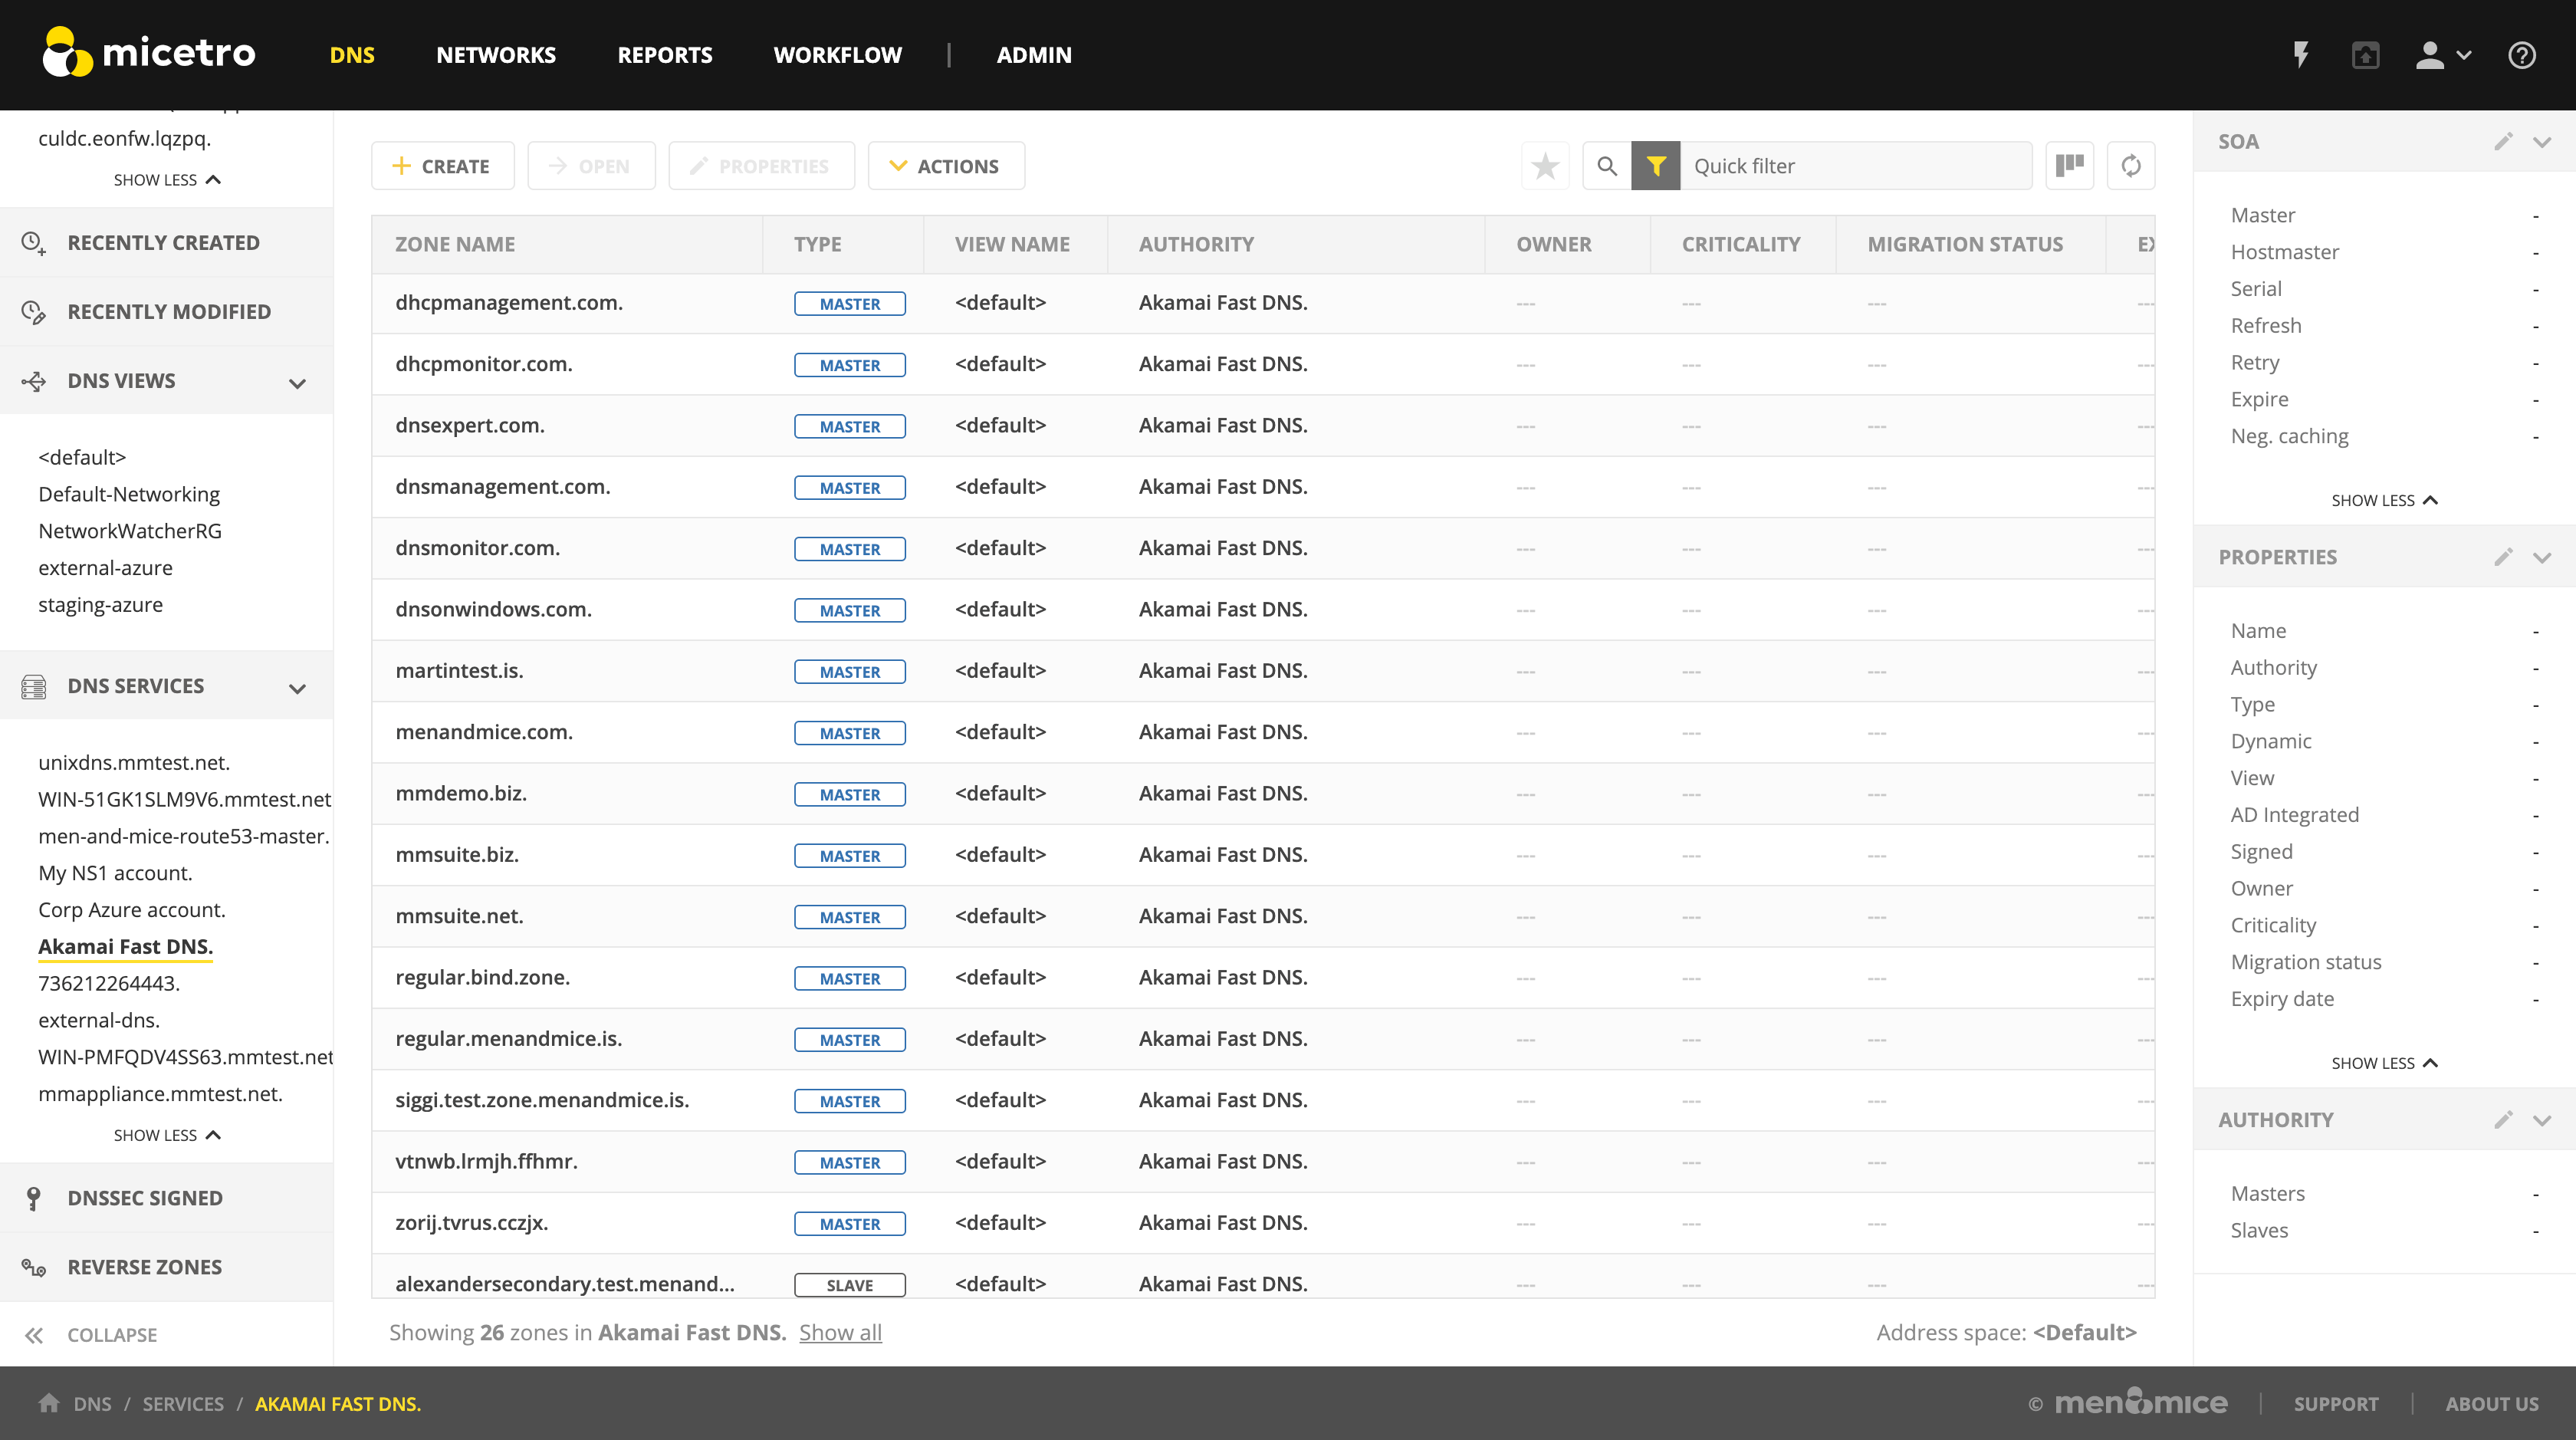Click the Services breadcrumb link

(x=183, y=1403)
